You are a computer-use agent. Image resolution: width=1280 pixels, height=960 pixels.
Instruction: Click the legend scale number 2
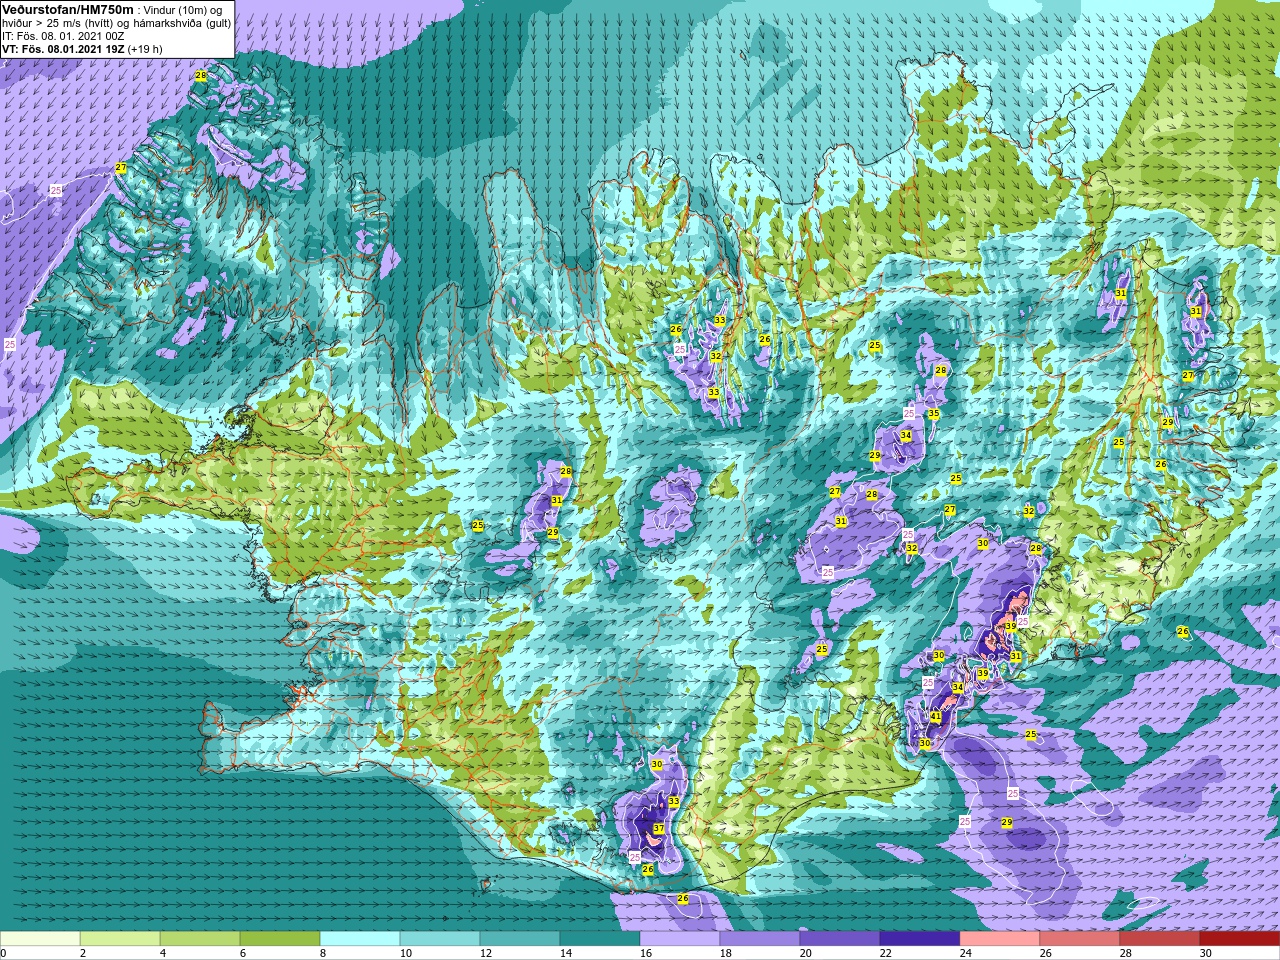click(x=82, y=953)
